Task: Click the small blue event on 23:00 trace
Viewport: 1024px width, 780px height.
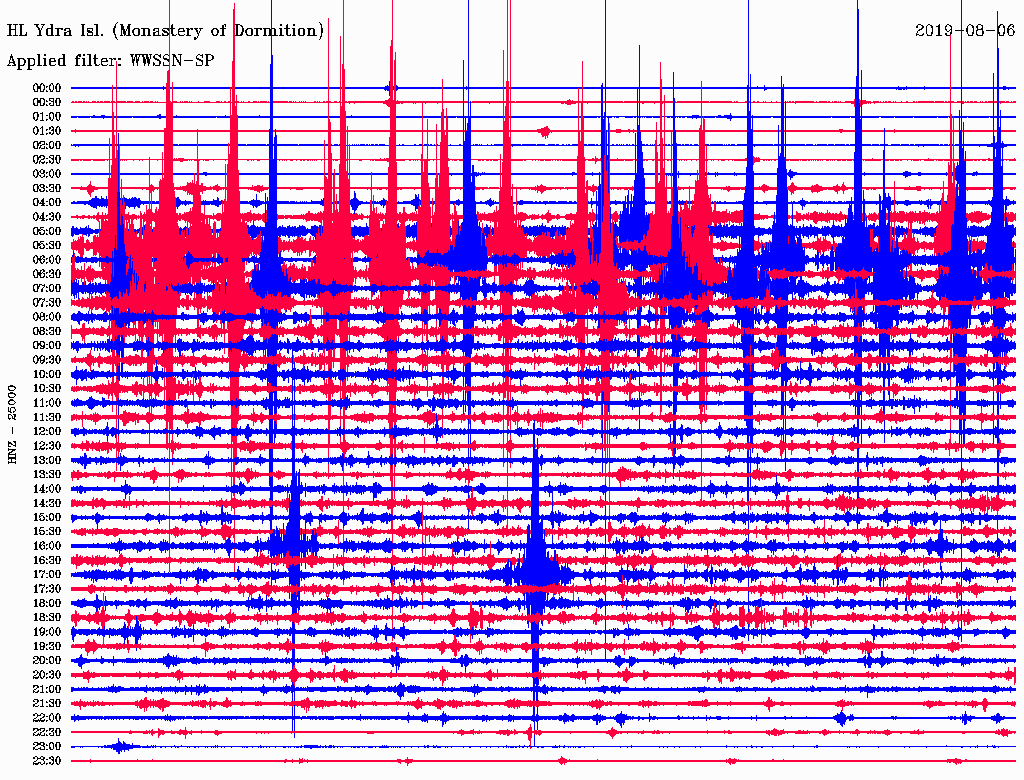Action: (120, 746)
